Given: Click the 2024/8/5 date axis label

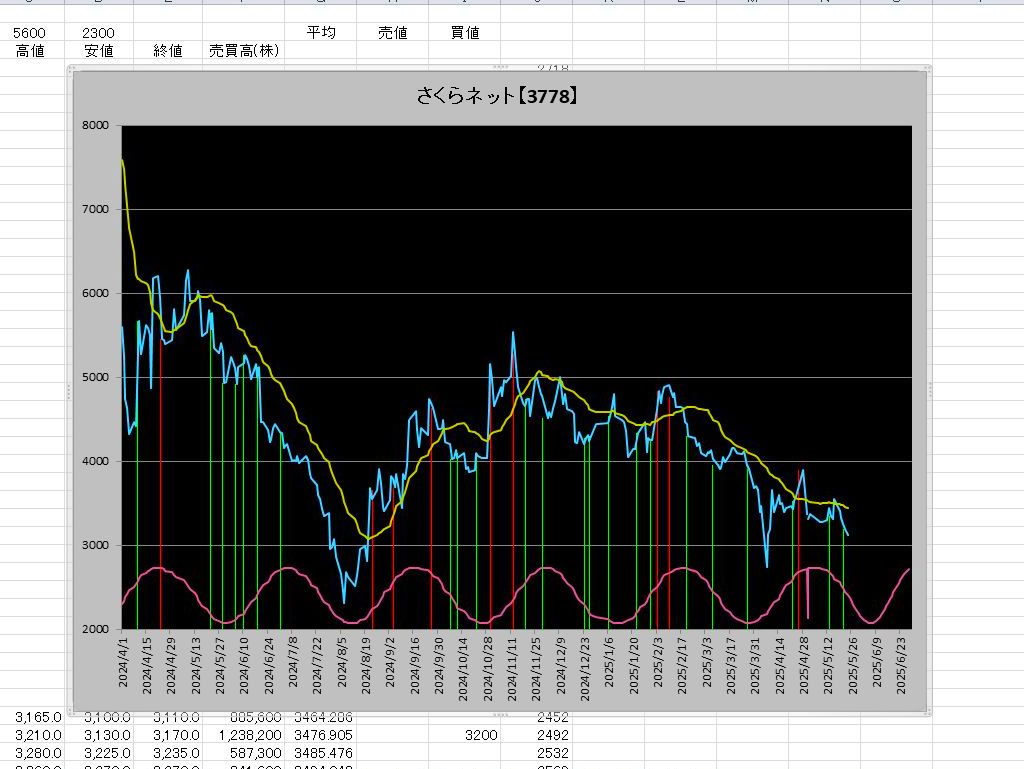Looking at the screenshot, I should tap(342, 662).
